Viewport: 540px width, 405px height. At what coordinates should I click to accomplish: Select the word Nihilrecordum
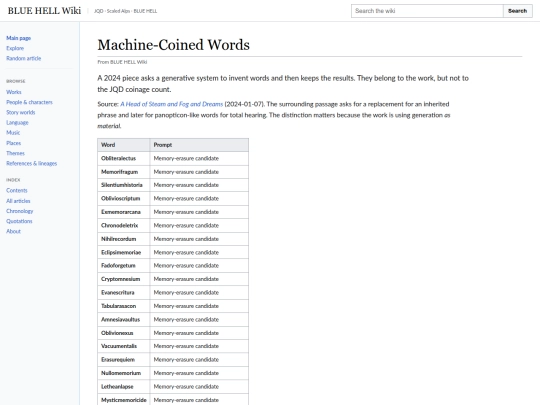(x=118, y=239)
